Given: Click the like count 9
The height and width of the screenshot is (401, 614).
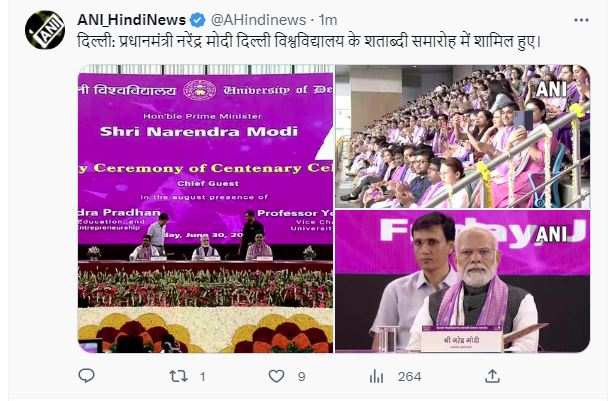Looking at the screenshot, I should 302,377.
